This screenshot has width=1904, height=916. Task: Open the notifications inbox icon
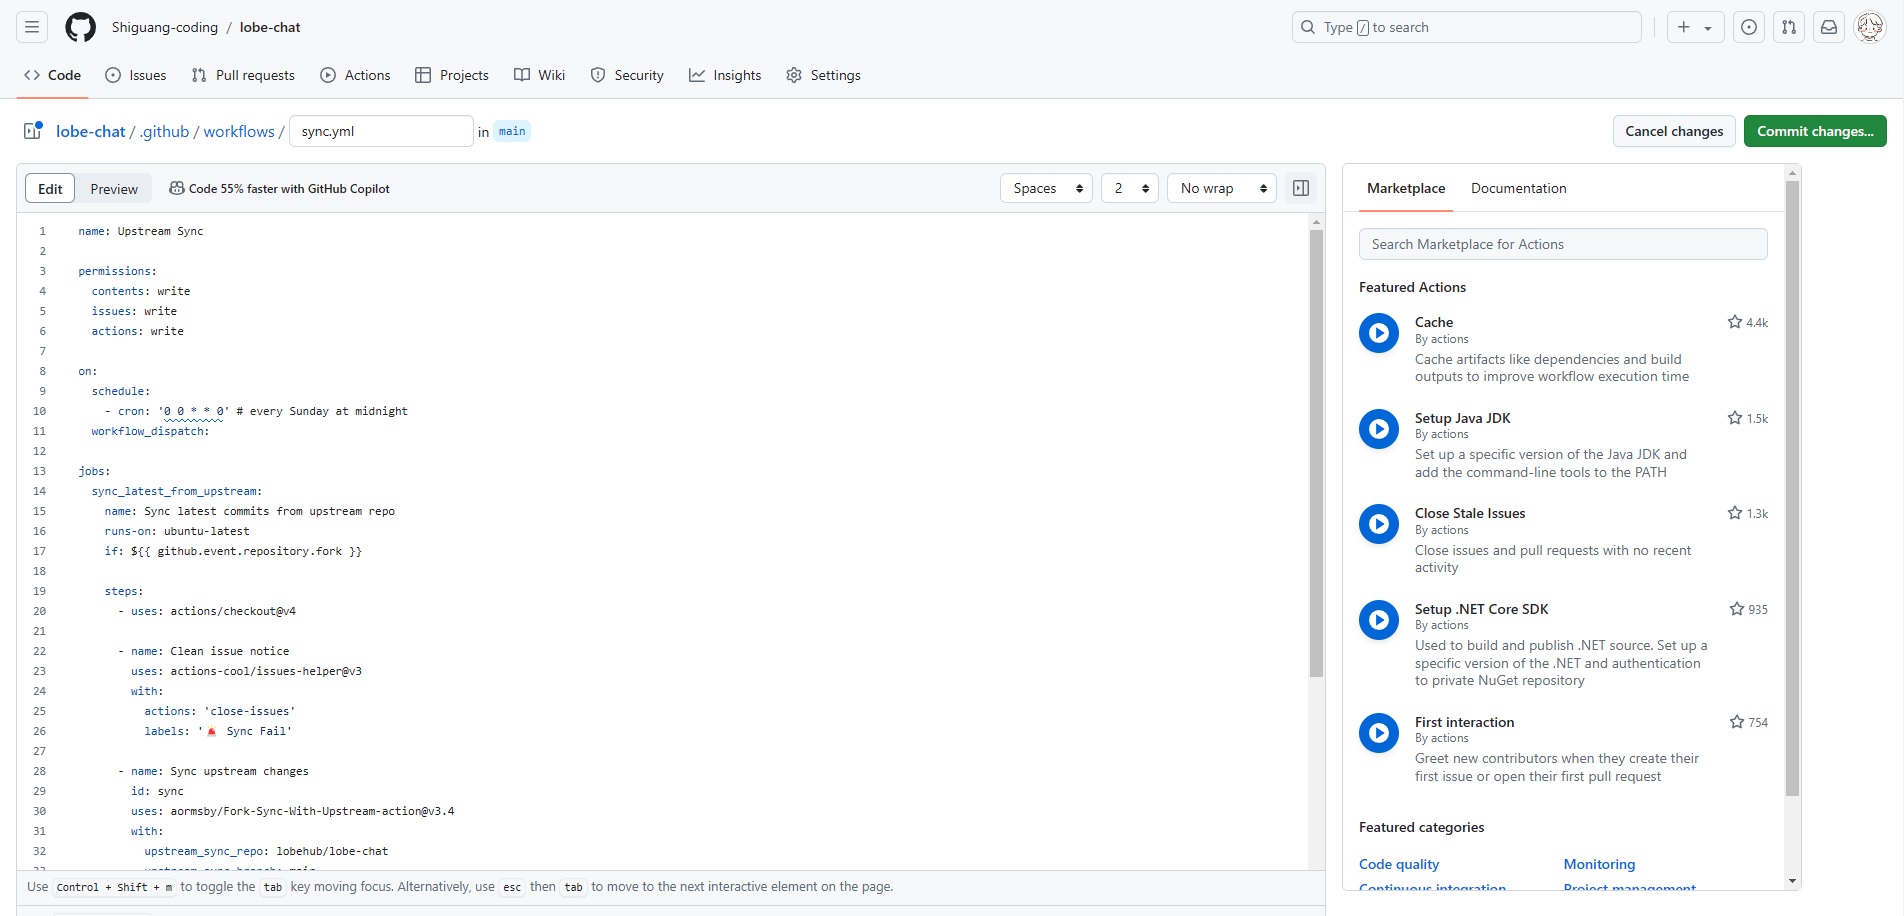point(1829,27)
